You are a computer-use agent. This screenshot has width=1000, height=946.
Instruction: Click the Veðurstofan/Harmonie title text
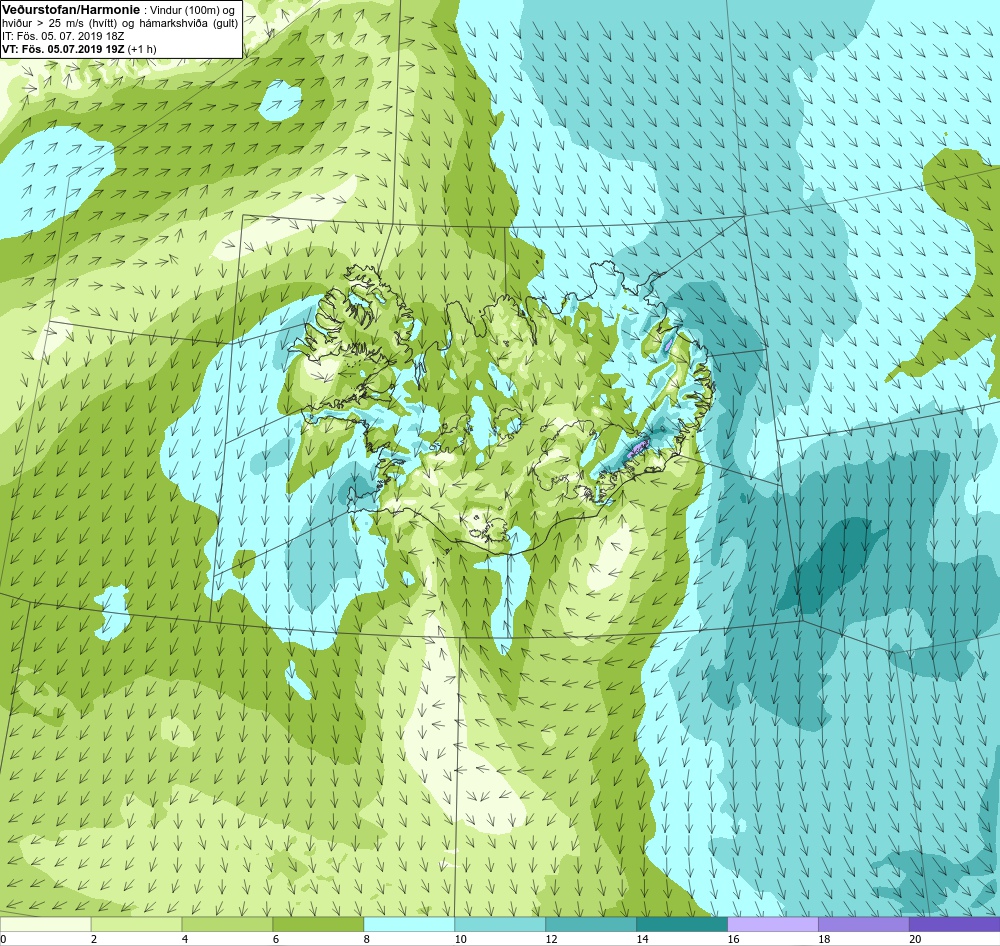(x=70, y=10)
